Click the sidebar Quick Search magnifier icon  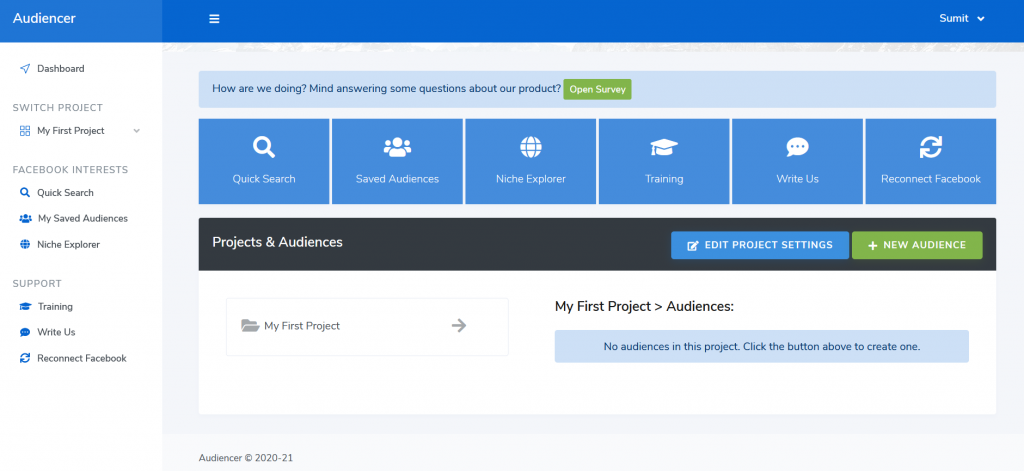click(x=25, y=193)
